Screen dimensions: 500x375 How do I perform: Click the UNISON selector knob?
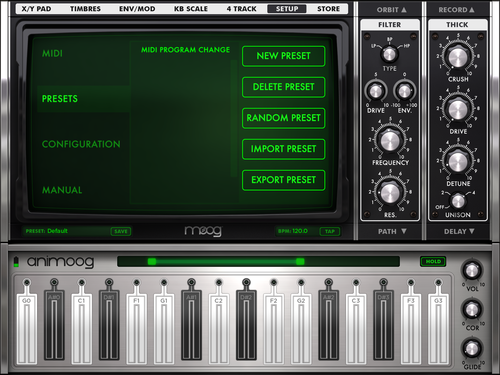point(458,201)
